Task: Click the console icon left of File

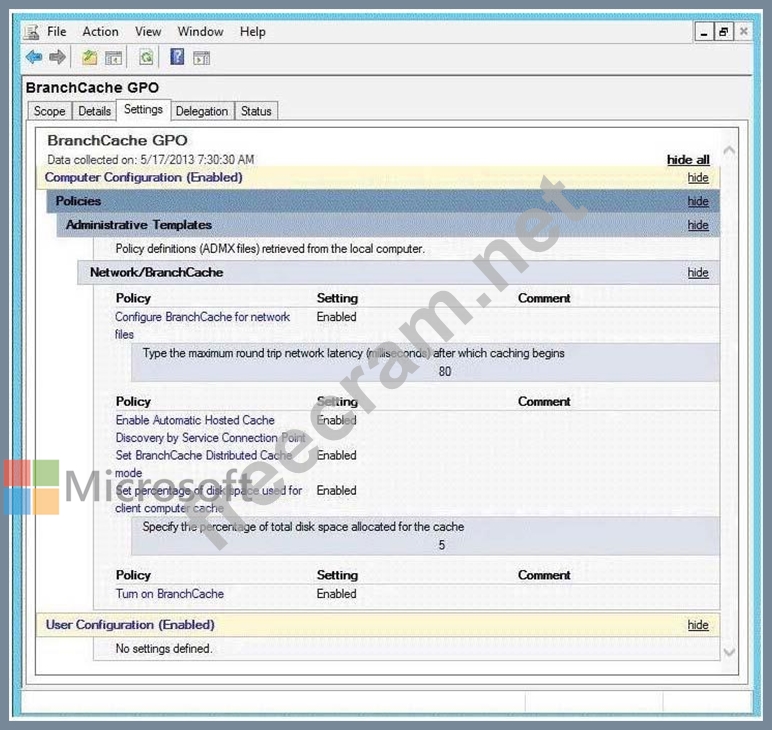Action: (x=32, y=32)
